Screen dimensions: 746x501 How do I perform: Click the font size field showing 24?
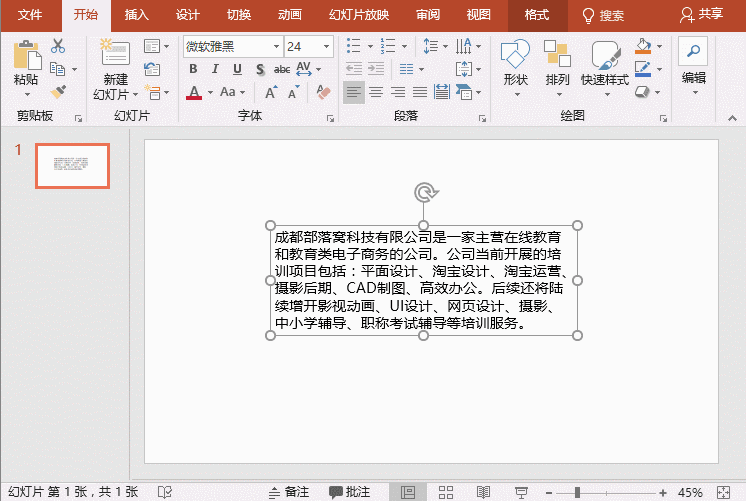click(x=302, y=47)
